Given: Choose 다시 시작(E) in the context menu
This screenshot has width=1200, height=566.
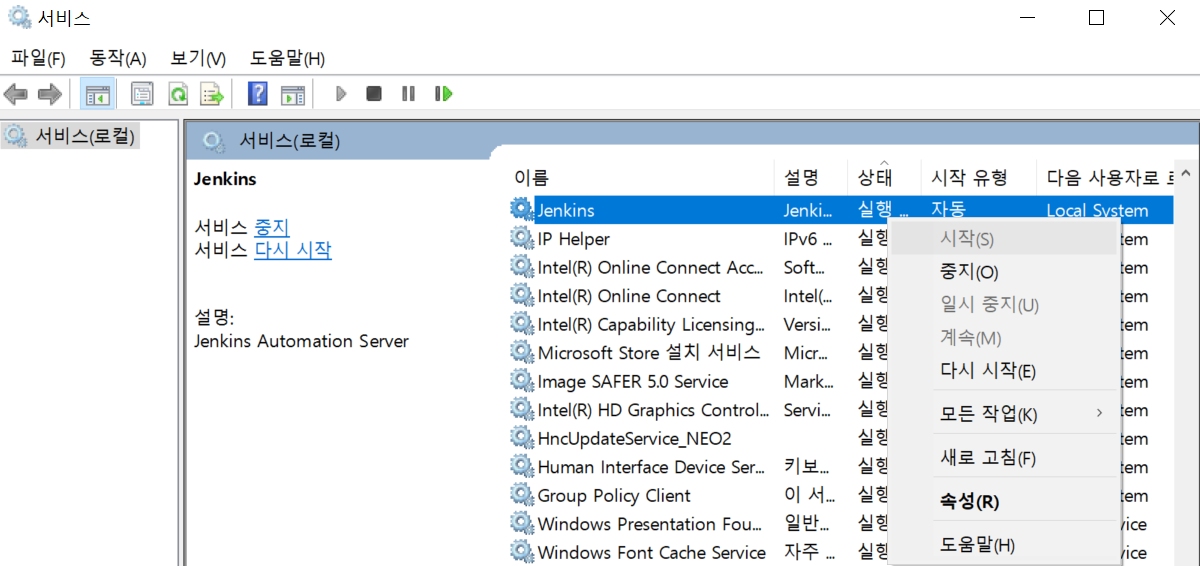Looking at the screenshot, I should [1002, 370].
